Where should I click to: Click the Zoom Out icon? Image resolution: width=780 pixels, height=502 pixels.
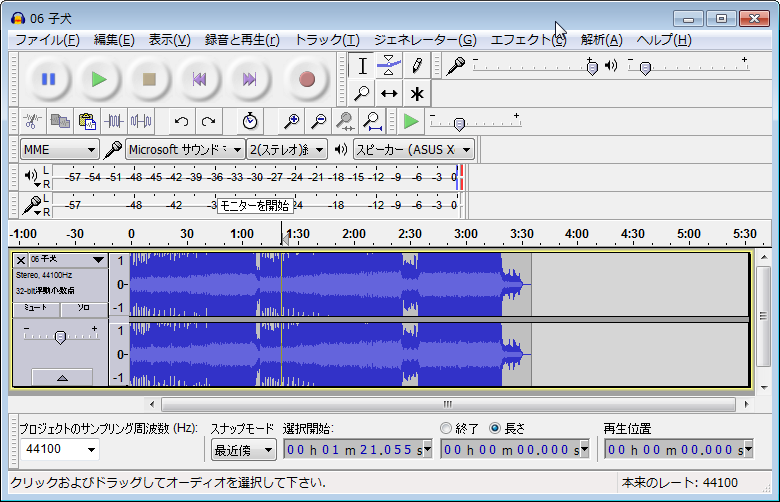coord(318,121)
